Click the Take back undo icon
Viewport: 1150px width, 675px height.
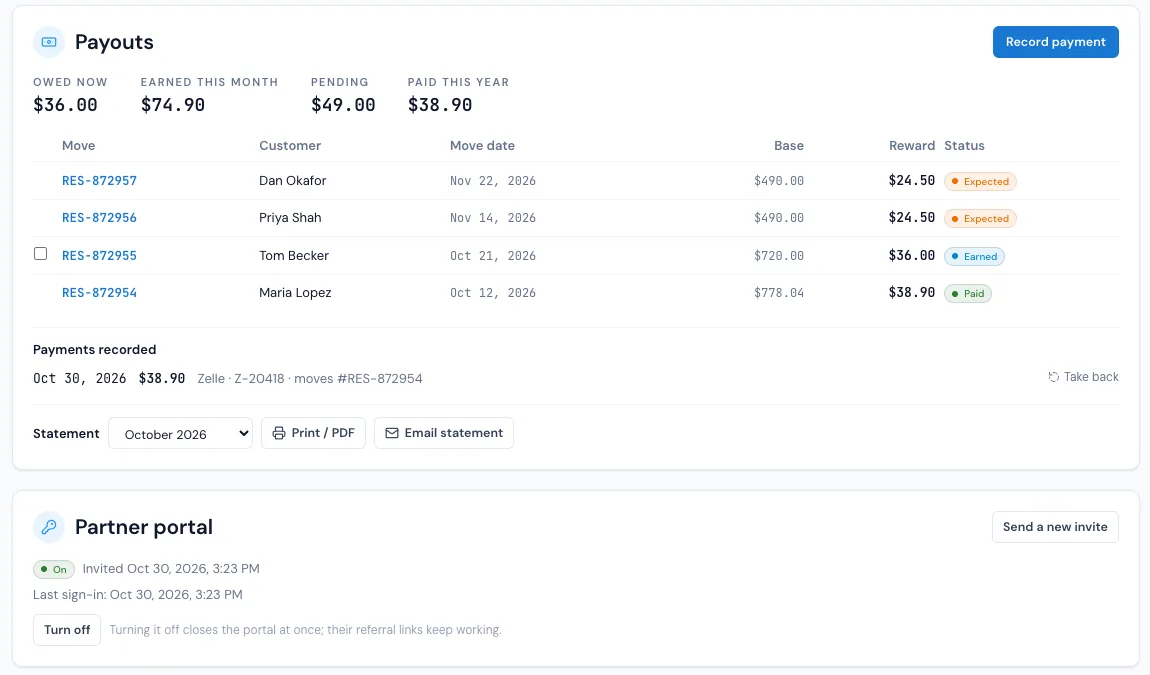pos(1053,377)
